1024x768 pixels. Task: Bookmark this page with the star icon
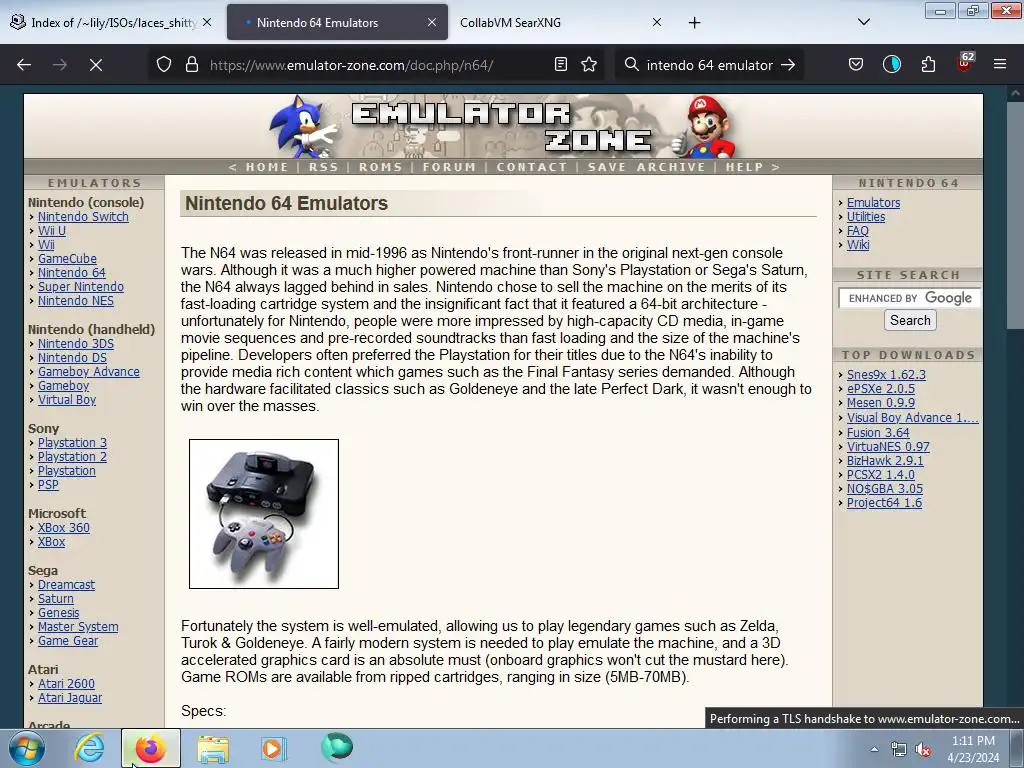point(589,64)
